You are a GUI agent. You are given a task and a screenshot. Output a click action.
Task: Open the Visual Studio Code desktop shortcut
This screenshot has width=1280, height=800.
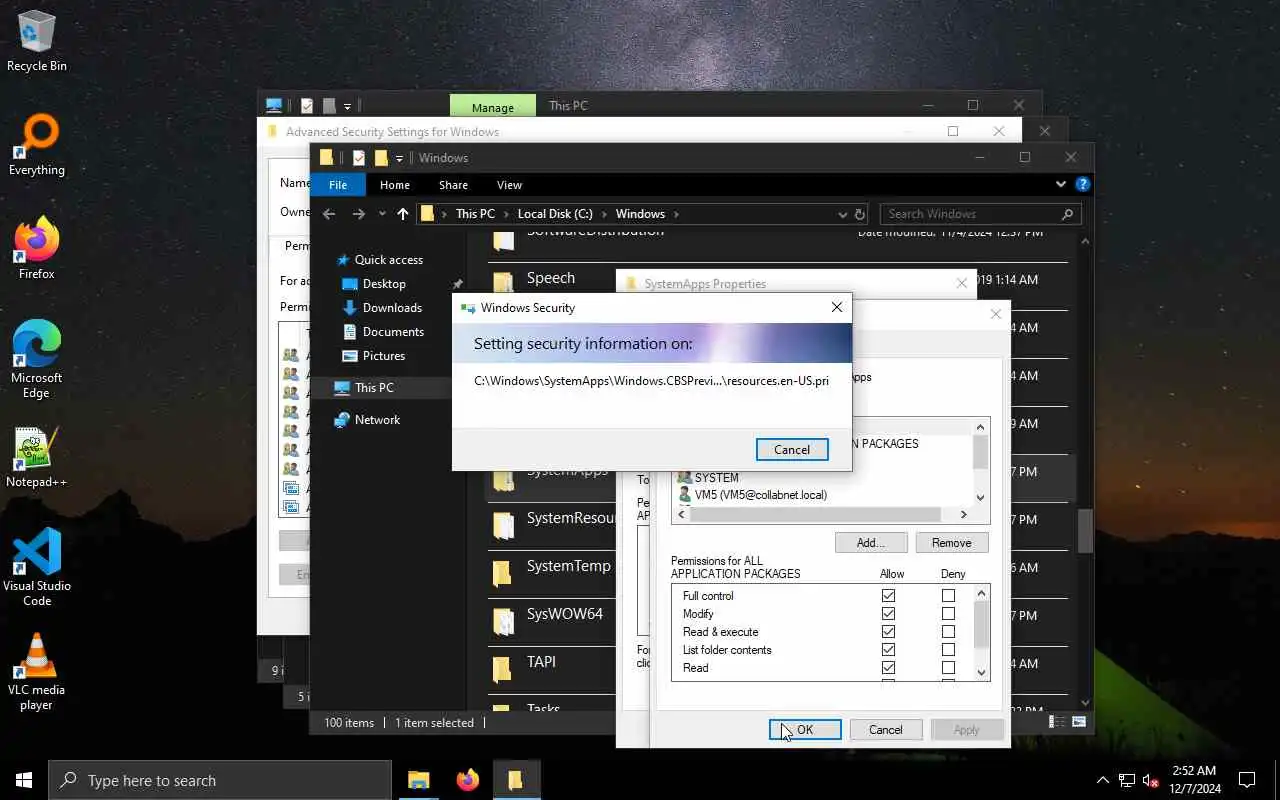37,568
